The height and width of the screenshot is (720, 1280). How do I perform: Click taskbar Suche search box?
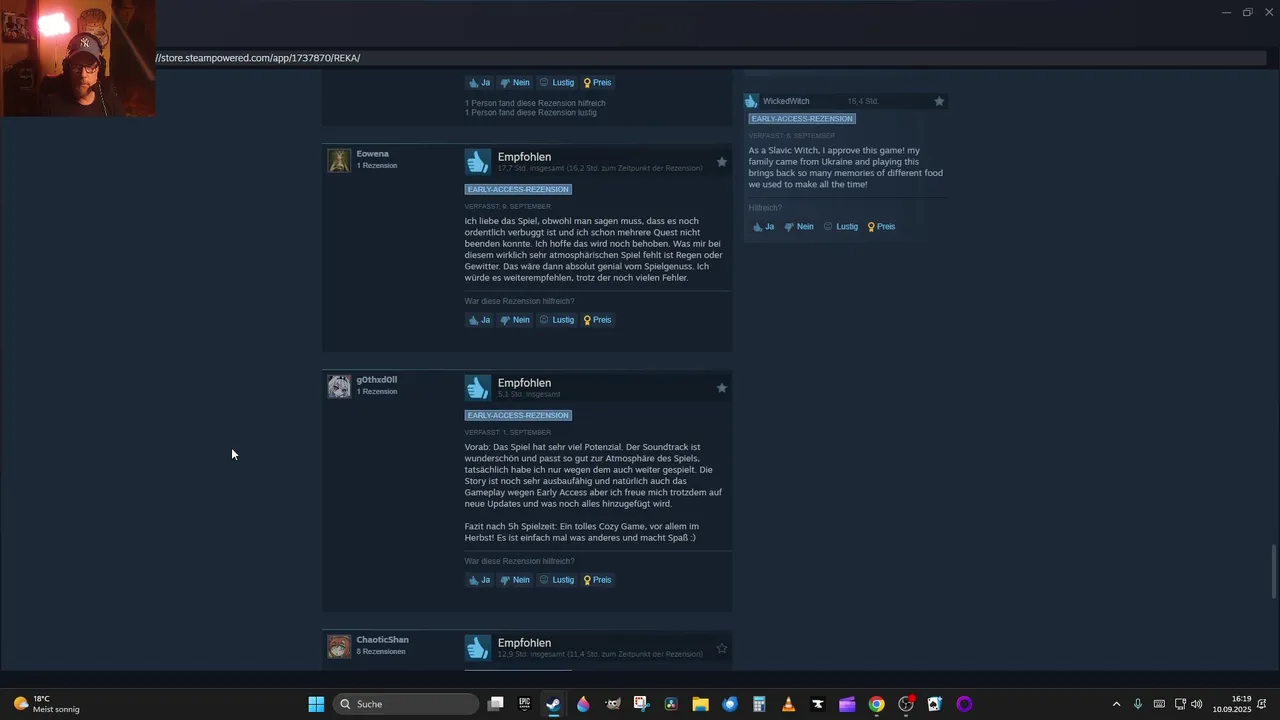(406, 704)
